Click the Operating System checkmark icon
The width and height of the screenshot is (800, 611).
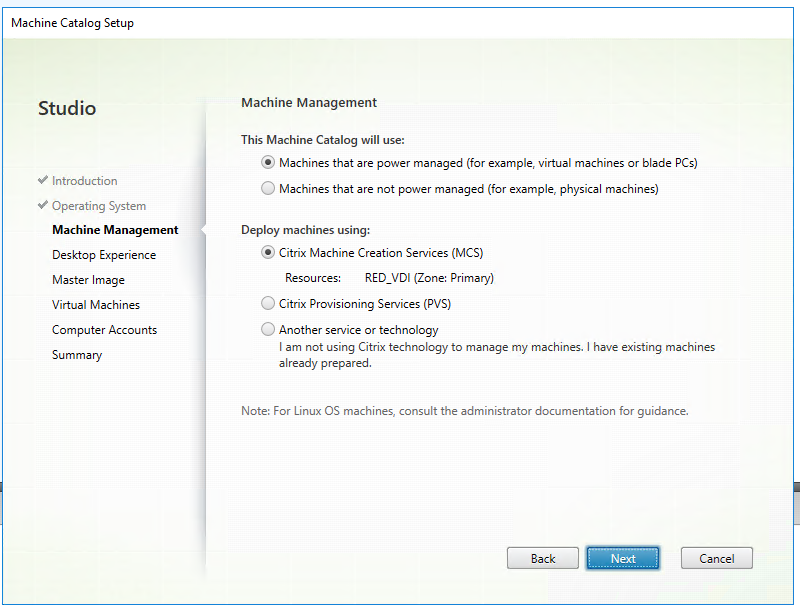pyautogui.click(x=43, y=205)
